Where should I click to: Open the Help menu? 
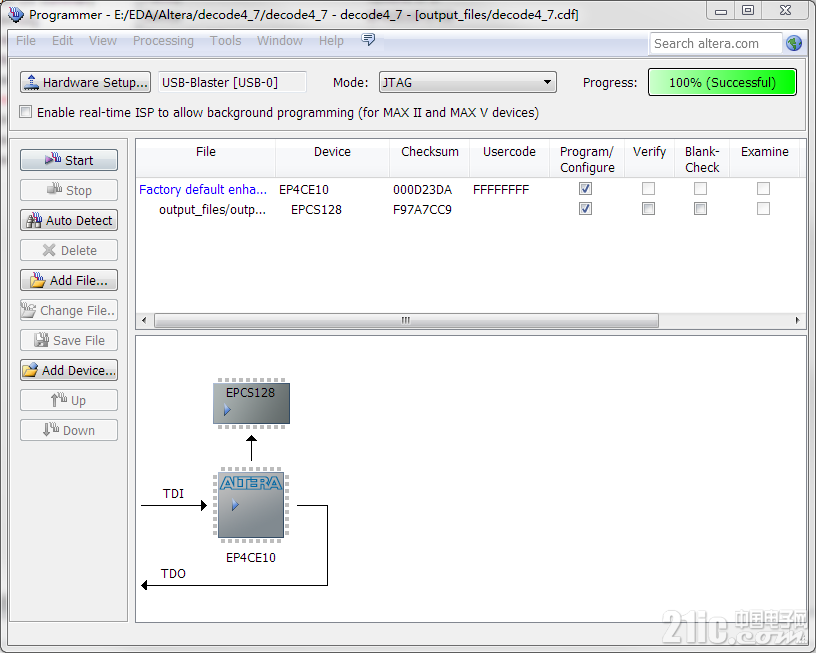click(331, 41)
